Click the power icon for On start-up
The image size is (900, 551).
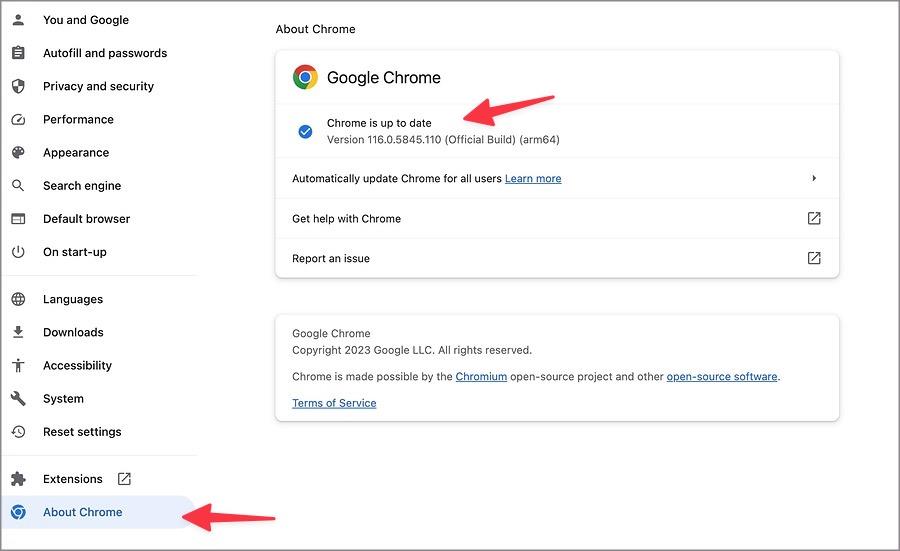point(18,252)
